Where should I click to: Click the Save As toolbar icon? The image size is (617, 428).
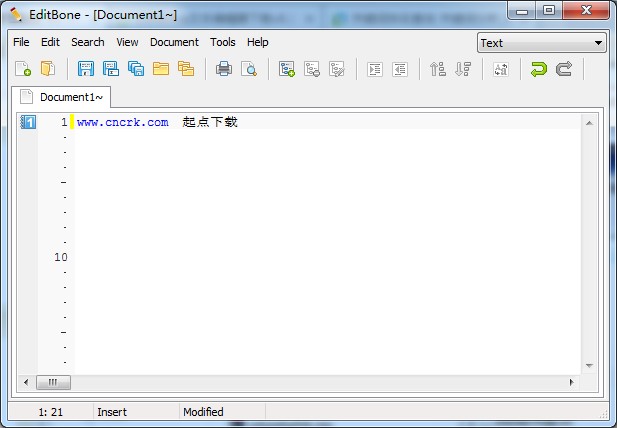point(111,69)
